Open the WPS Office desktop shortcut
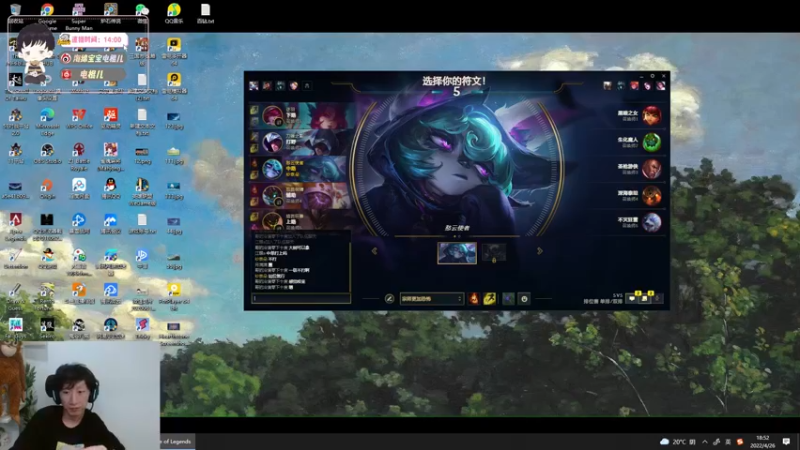This screenshot has width=800, height=450. tap(79, 118)
